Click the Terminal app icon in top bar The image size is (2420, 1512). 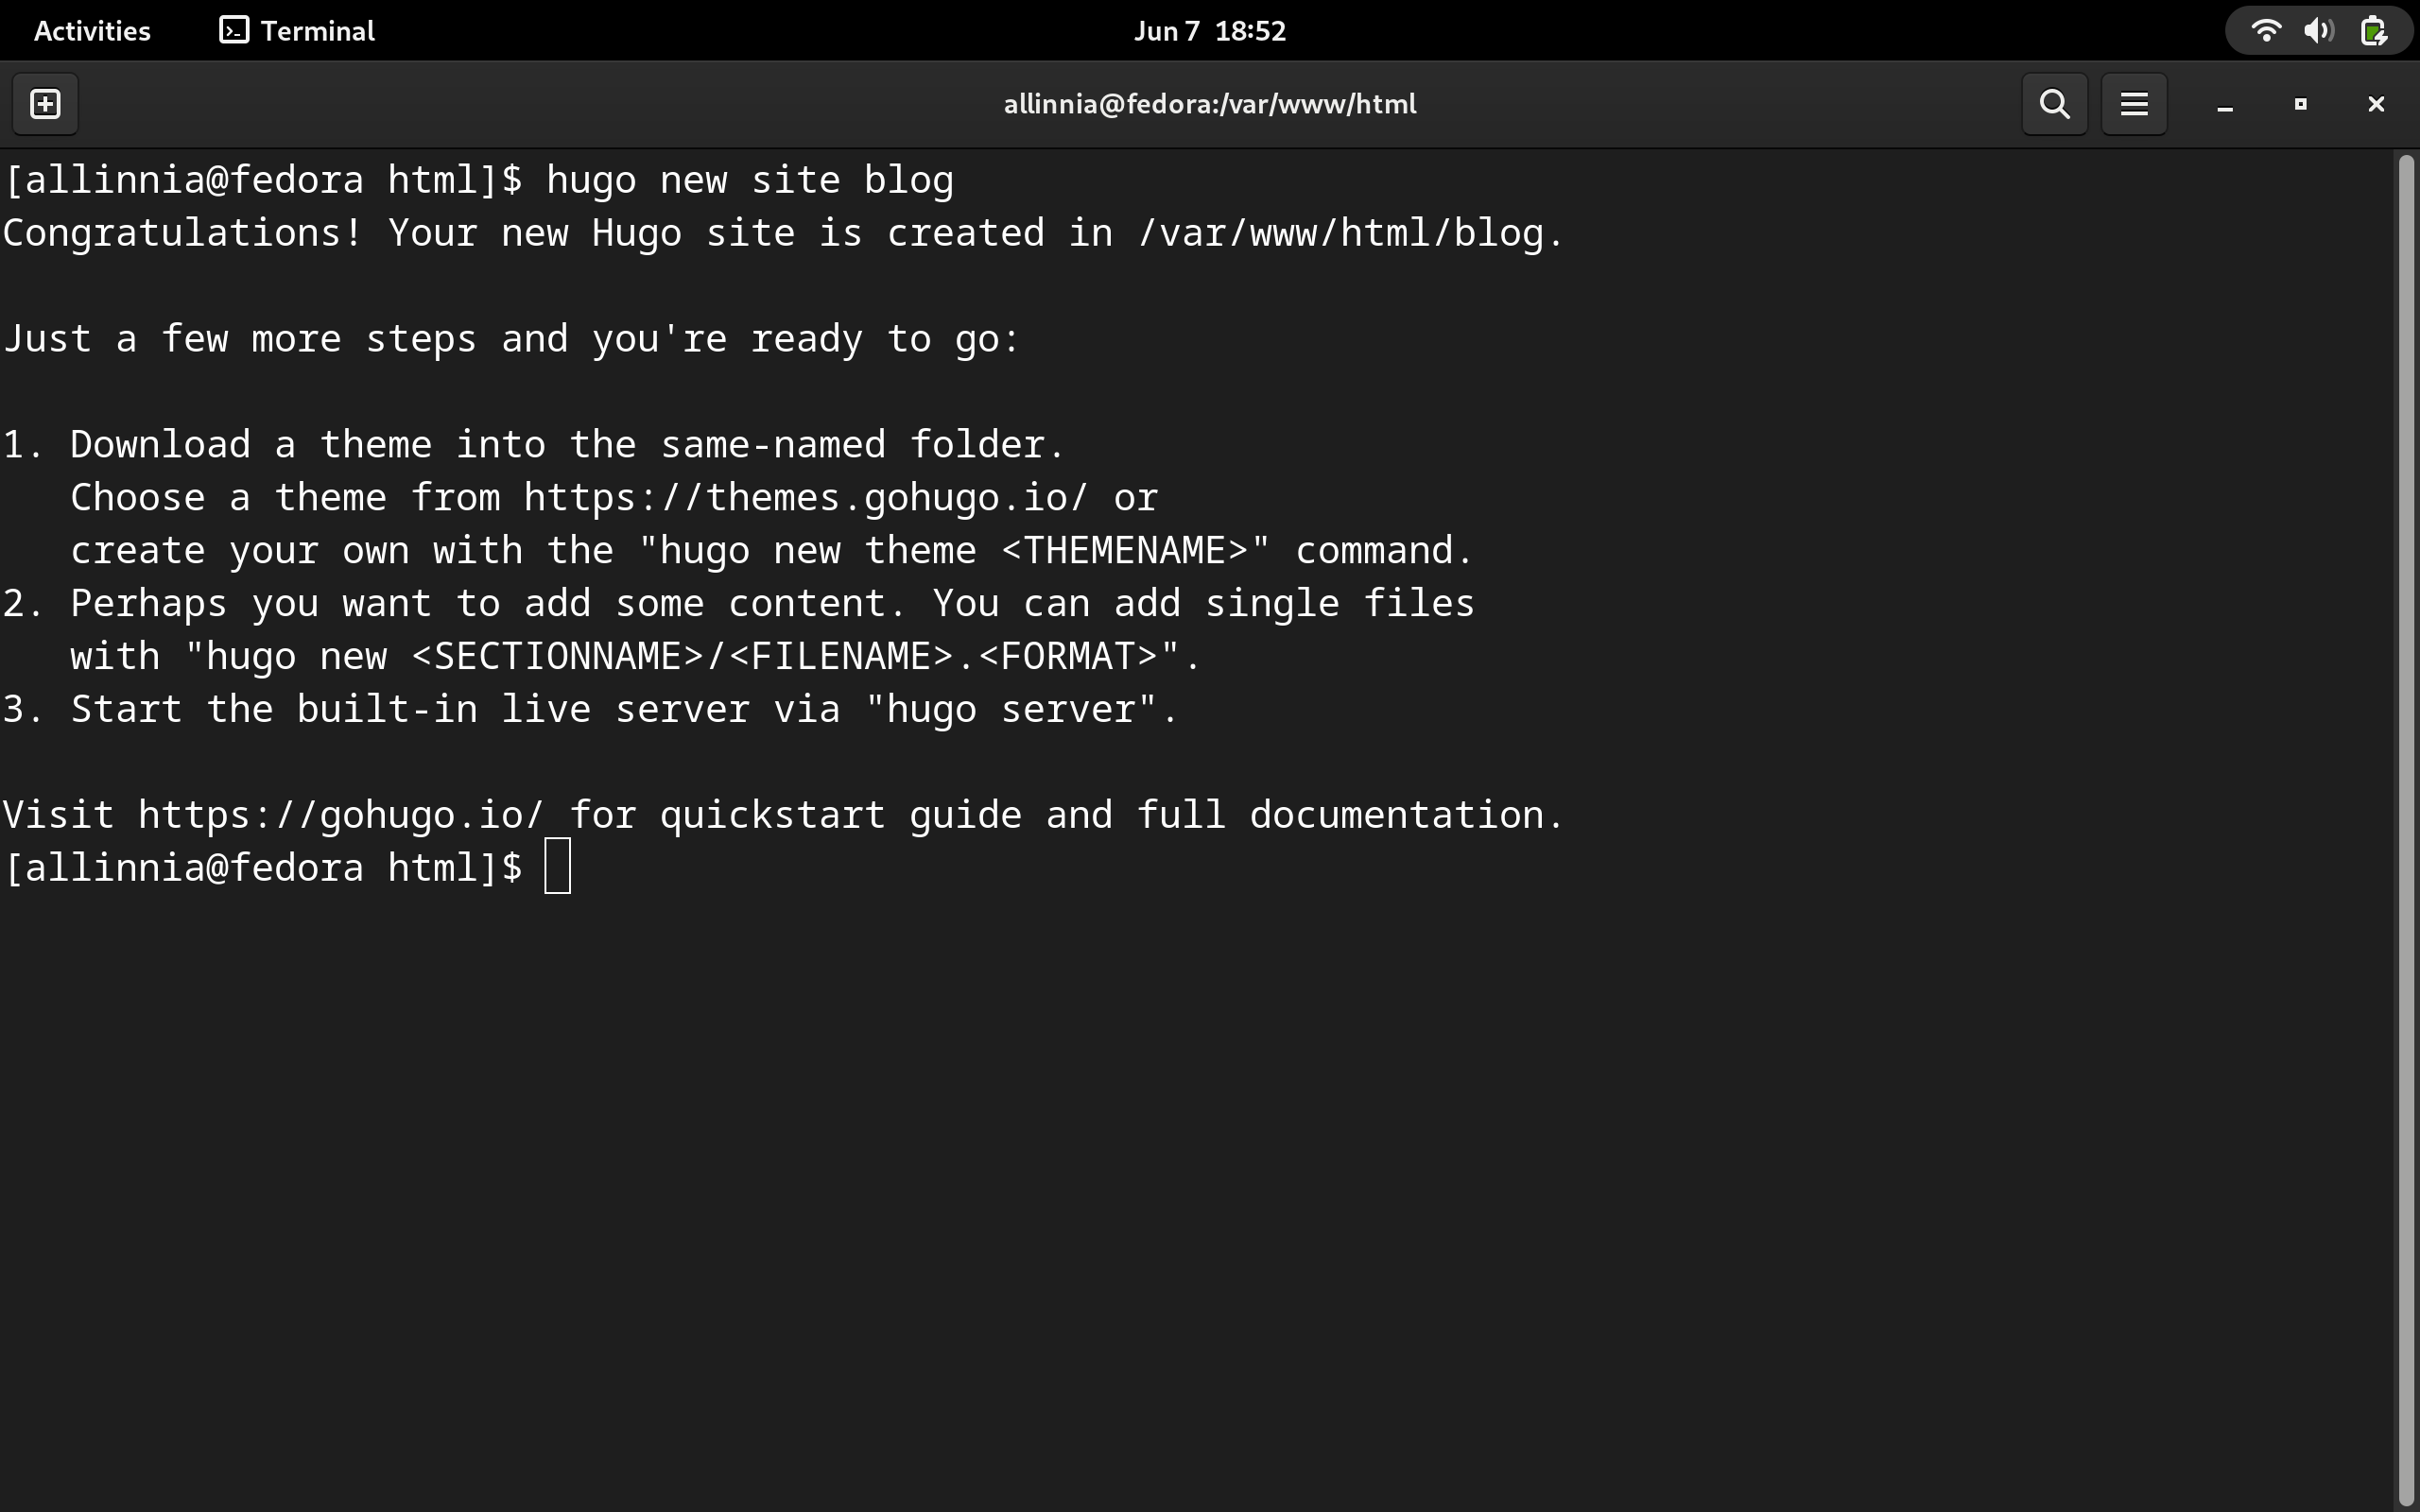(x=233, y=30)
